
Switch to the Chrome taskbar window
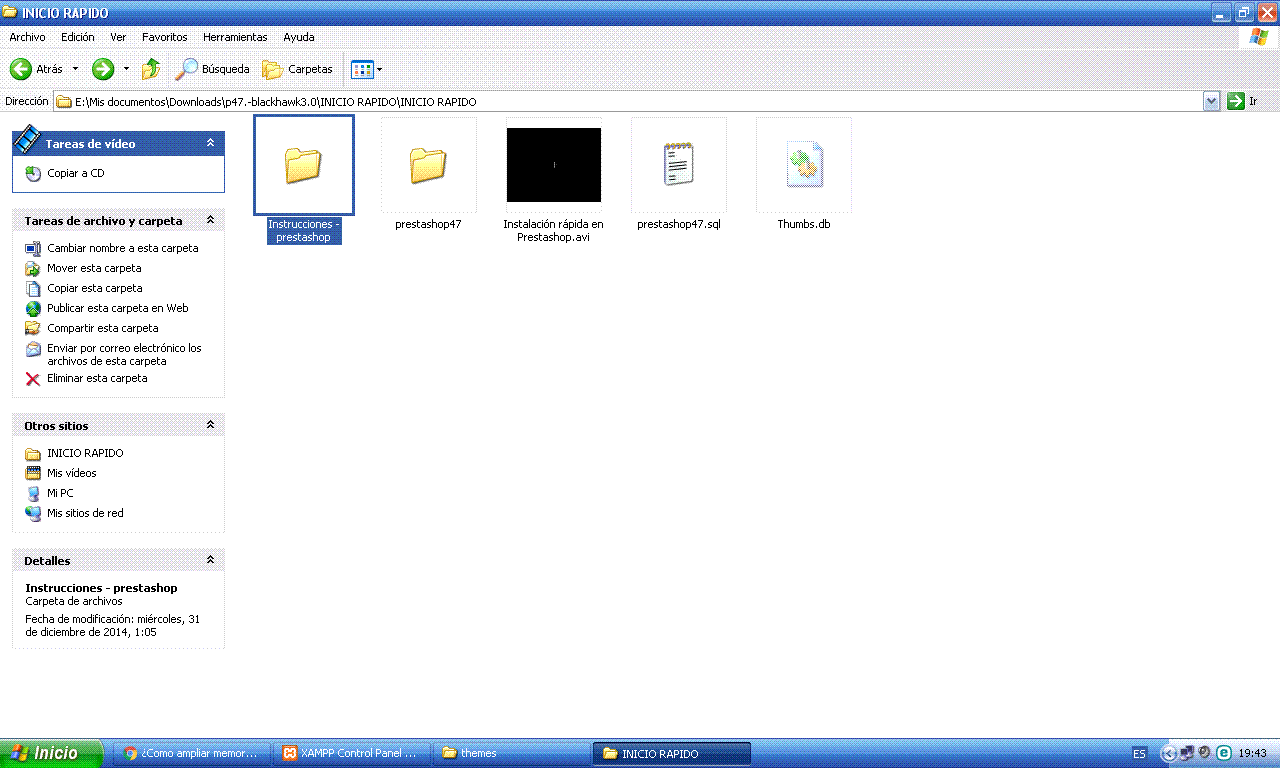coord(192,753)
